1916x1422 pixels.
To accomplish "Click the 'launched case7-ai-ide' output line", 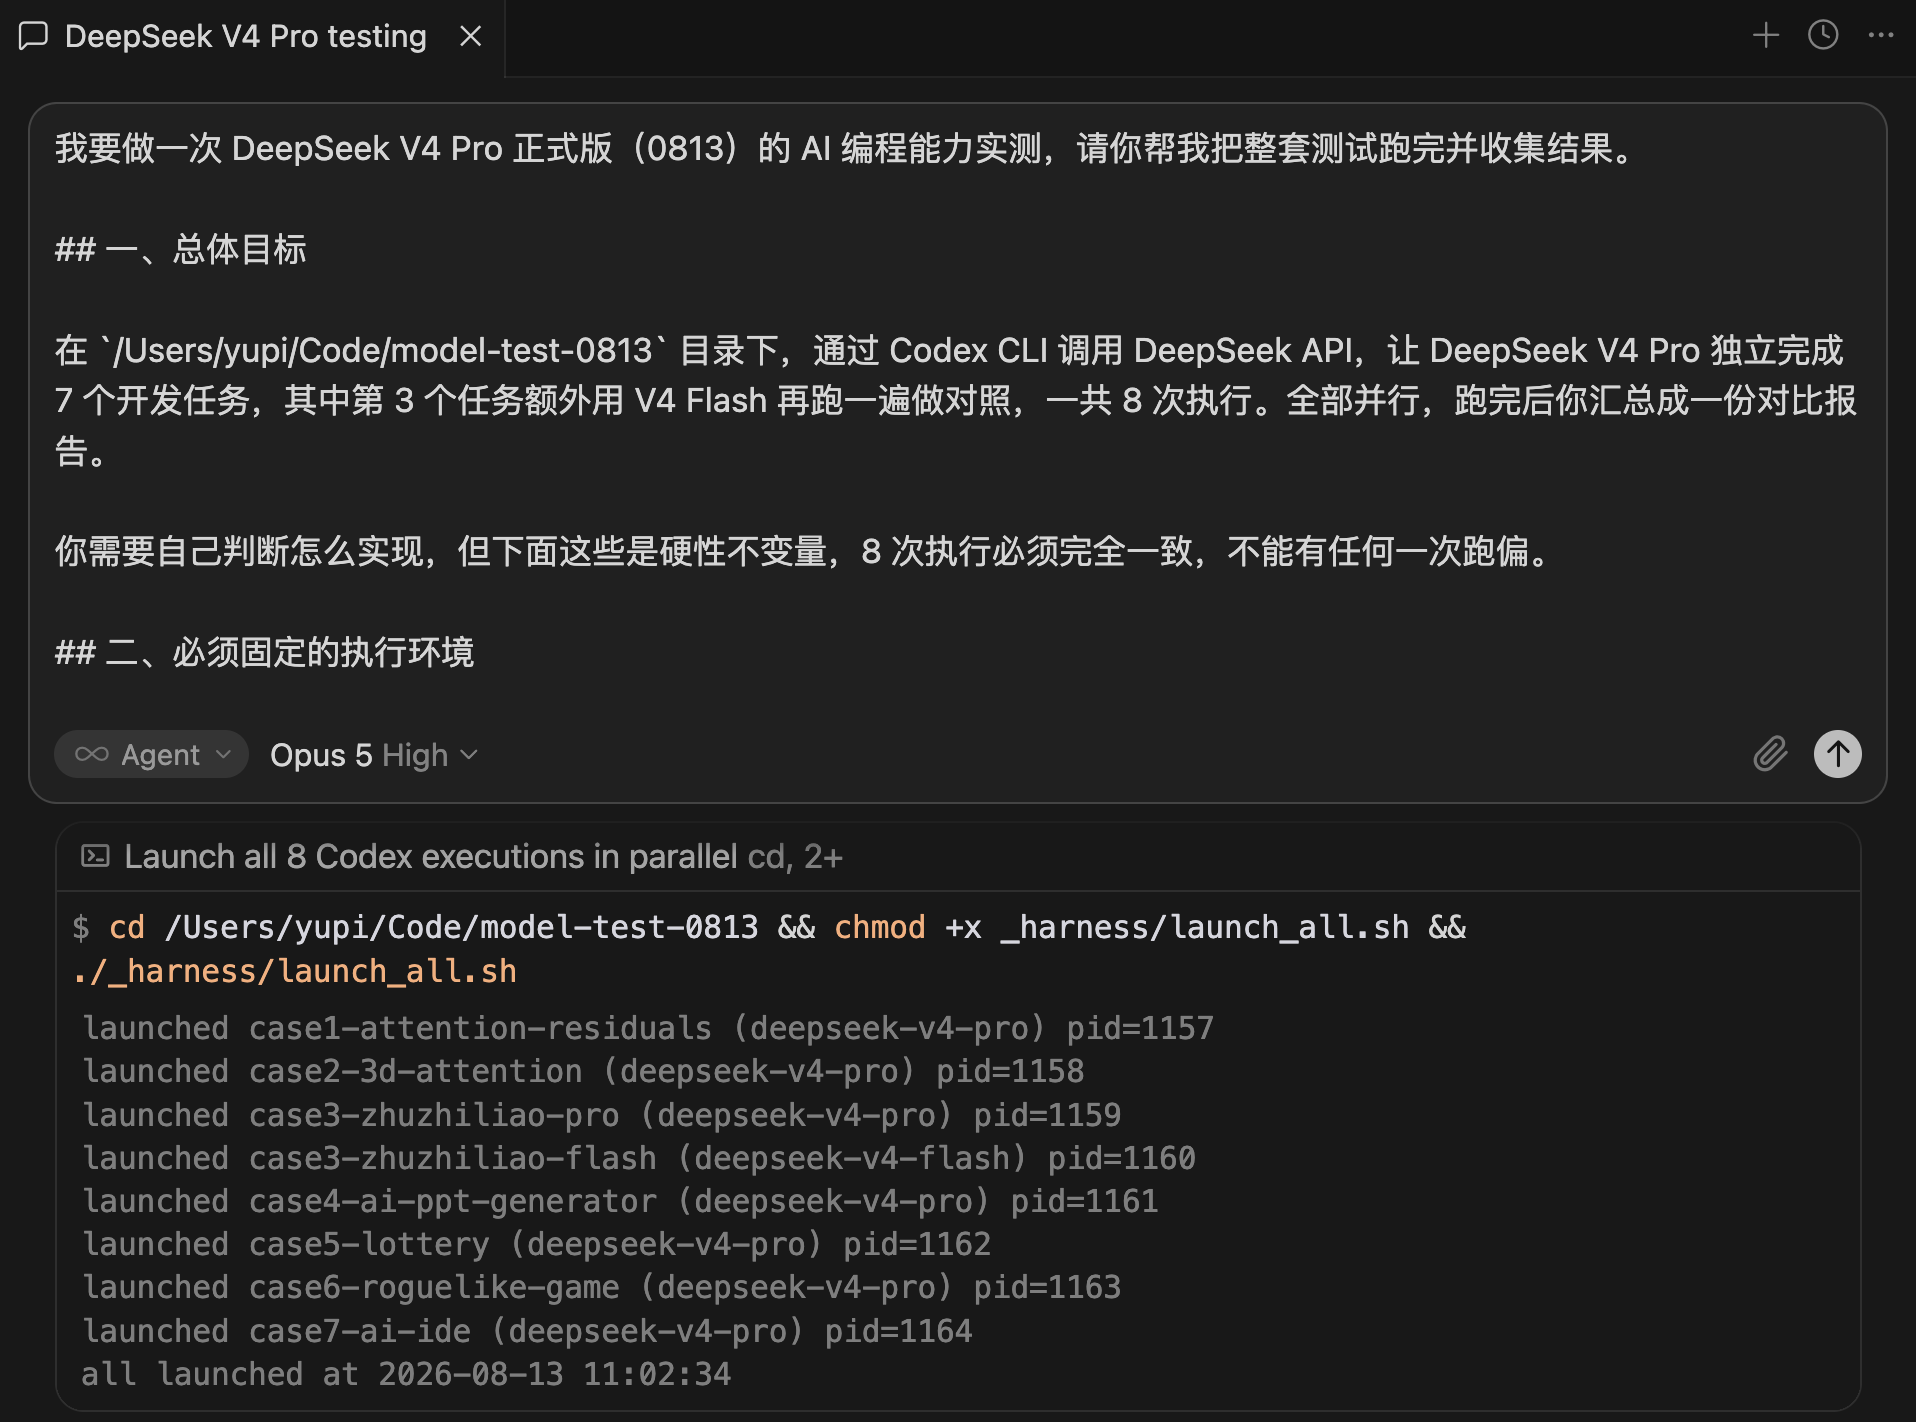I will (x=527, y=1331).
